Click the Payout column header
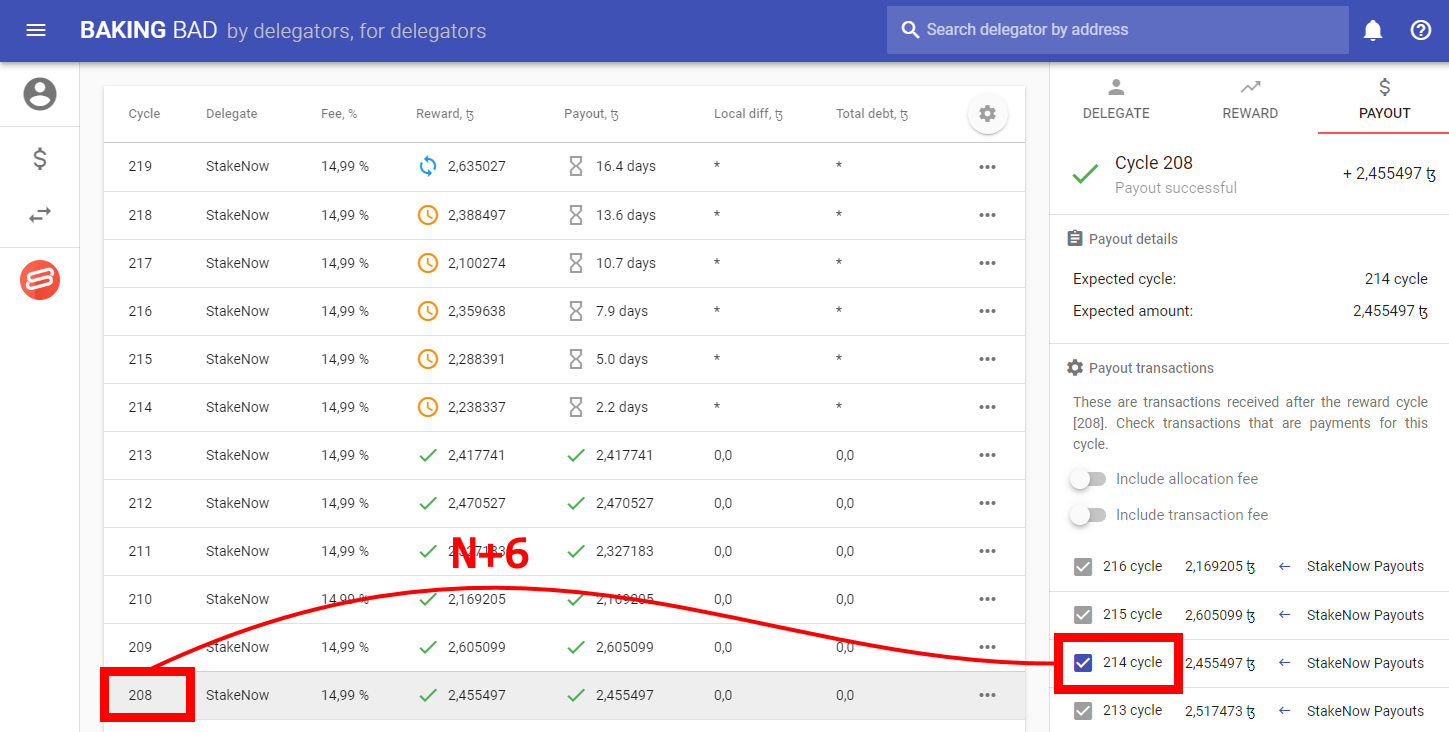The width and height of the screenshot is (1449, 732). point(591,114)
